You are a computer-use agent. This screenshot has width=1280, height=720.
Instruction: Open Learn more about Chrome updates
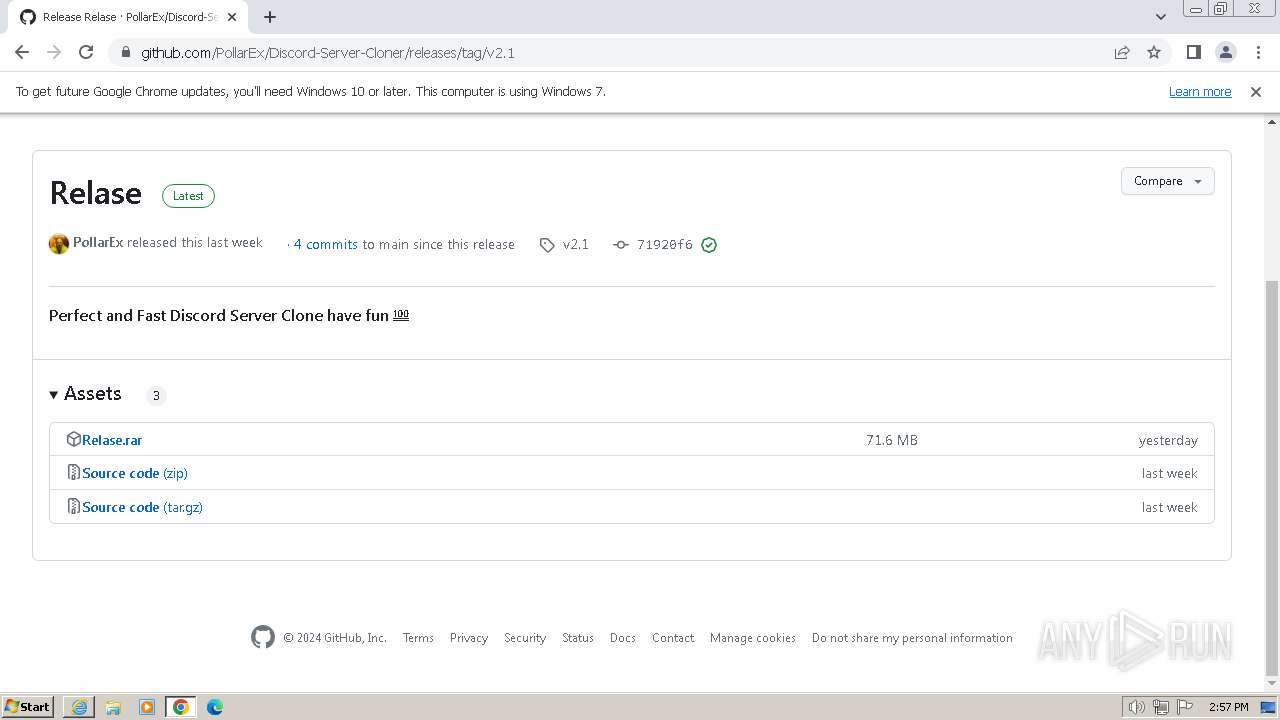click(1200, 91)
